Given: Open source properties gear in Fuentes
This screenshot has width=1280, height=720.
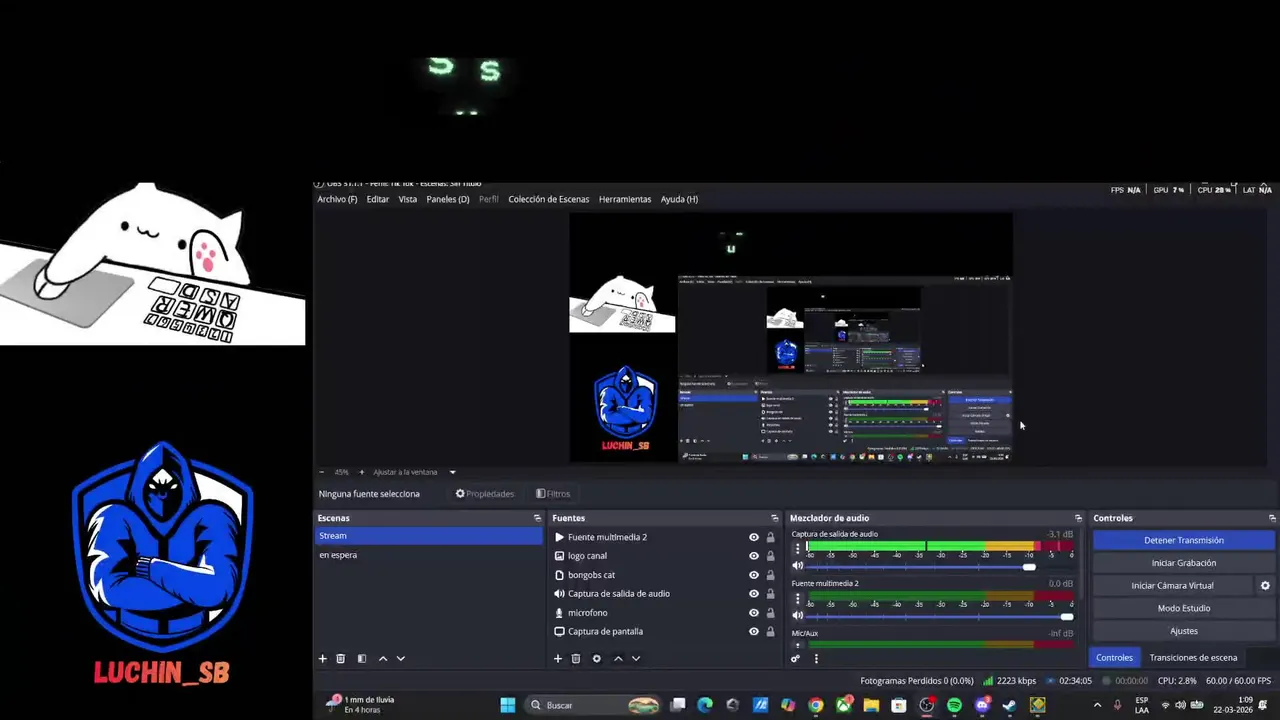Looking at the screenshot, I should tap(597, 659).
